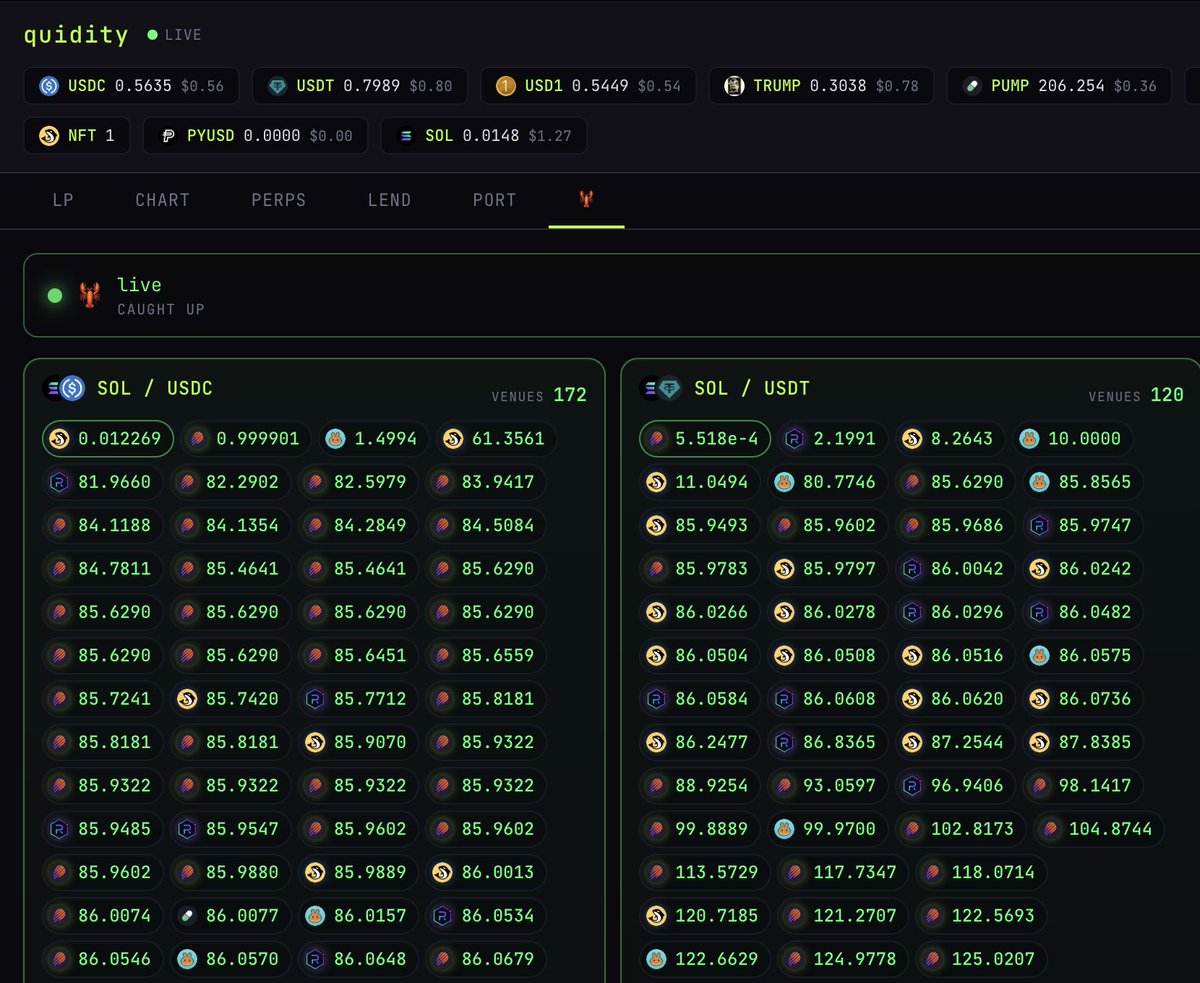Click the icon beside 0.012269 venue

tap(60, 439)
